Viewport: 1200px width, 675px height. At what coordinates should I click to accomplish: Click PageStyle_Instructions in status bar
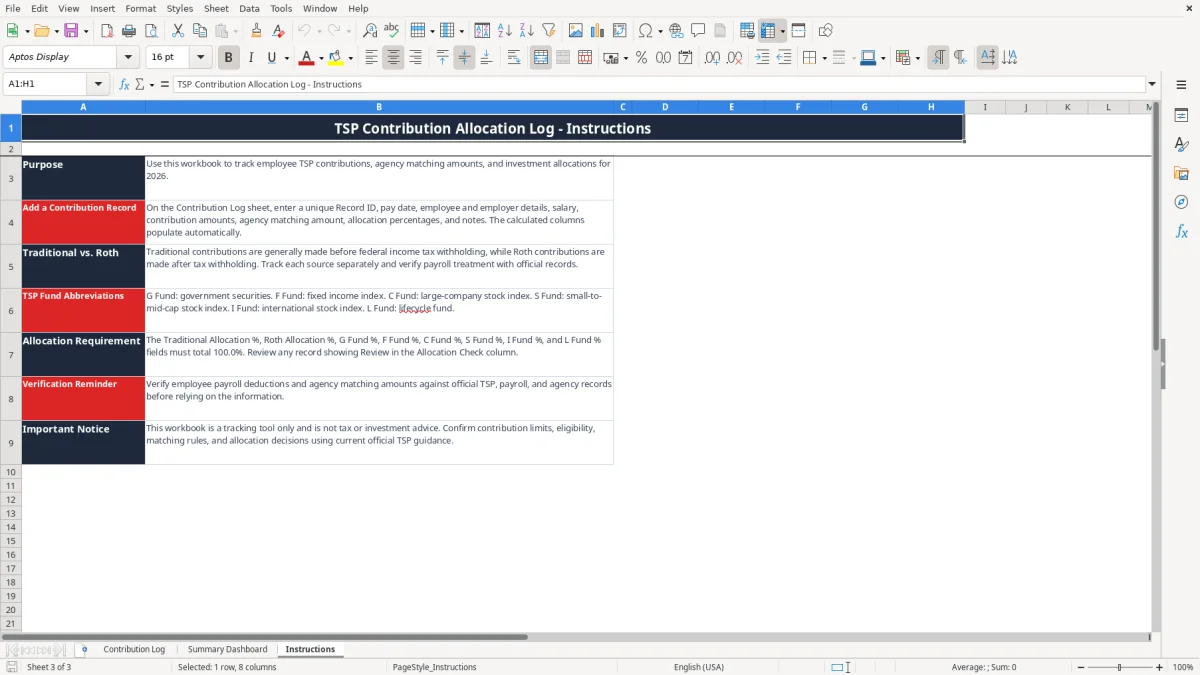tap(434, 667)
